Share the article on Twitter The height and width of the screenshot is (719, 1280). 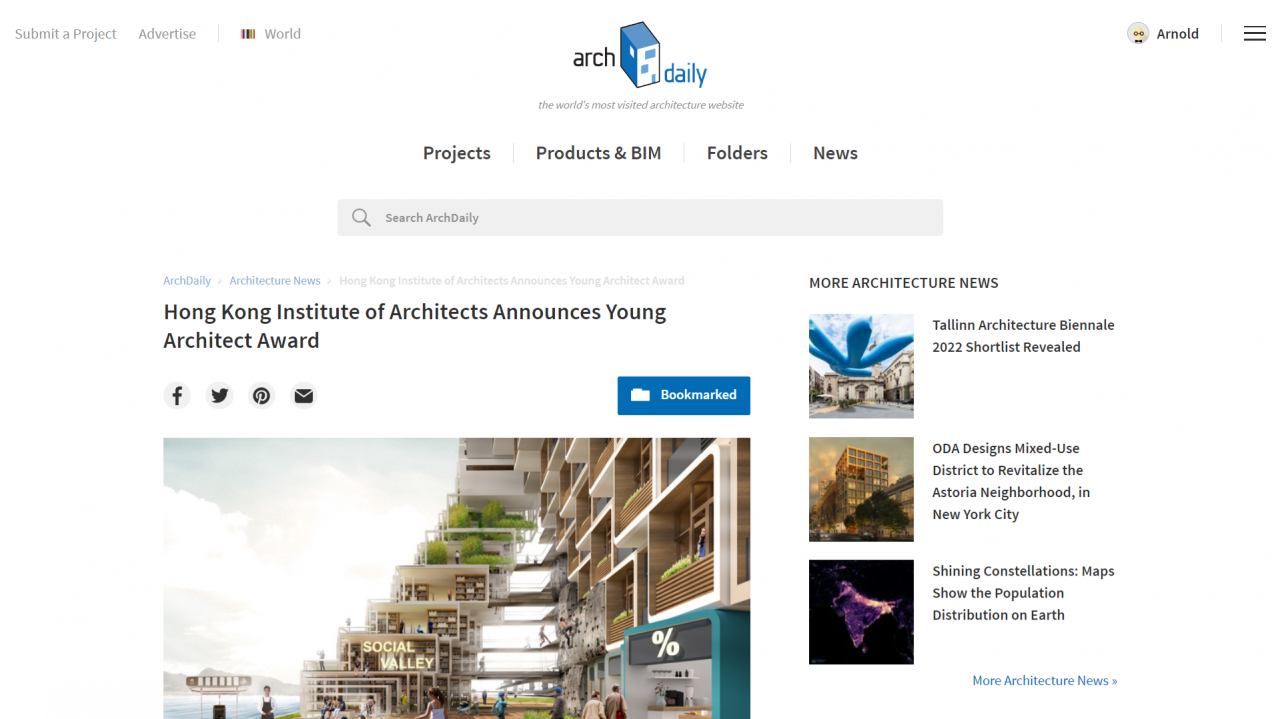[x=219, y=396]
